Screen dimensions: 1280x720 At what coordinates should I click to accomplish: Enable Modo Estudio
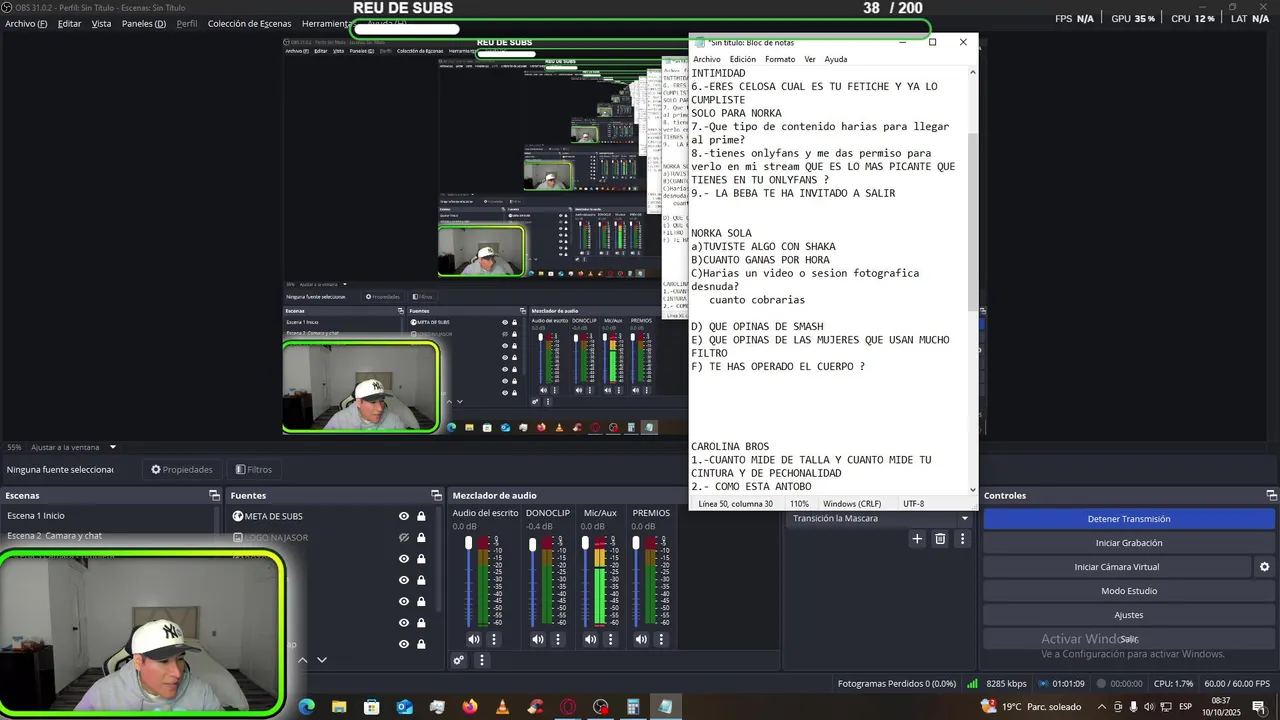[x=1129, y=591]
